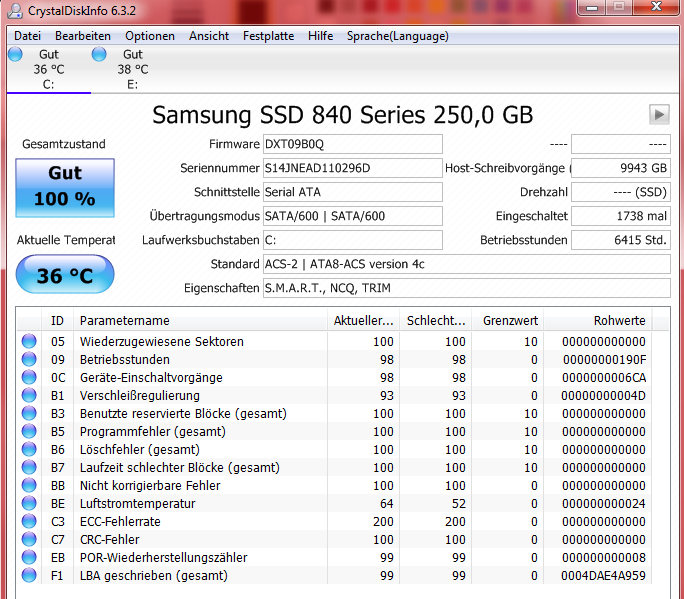Viewport: 684px width, 599px height.
Task: Select the Wiederzugewiesene Sektoren parameter name
Action: pos(162,341)
